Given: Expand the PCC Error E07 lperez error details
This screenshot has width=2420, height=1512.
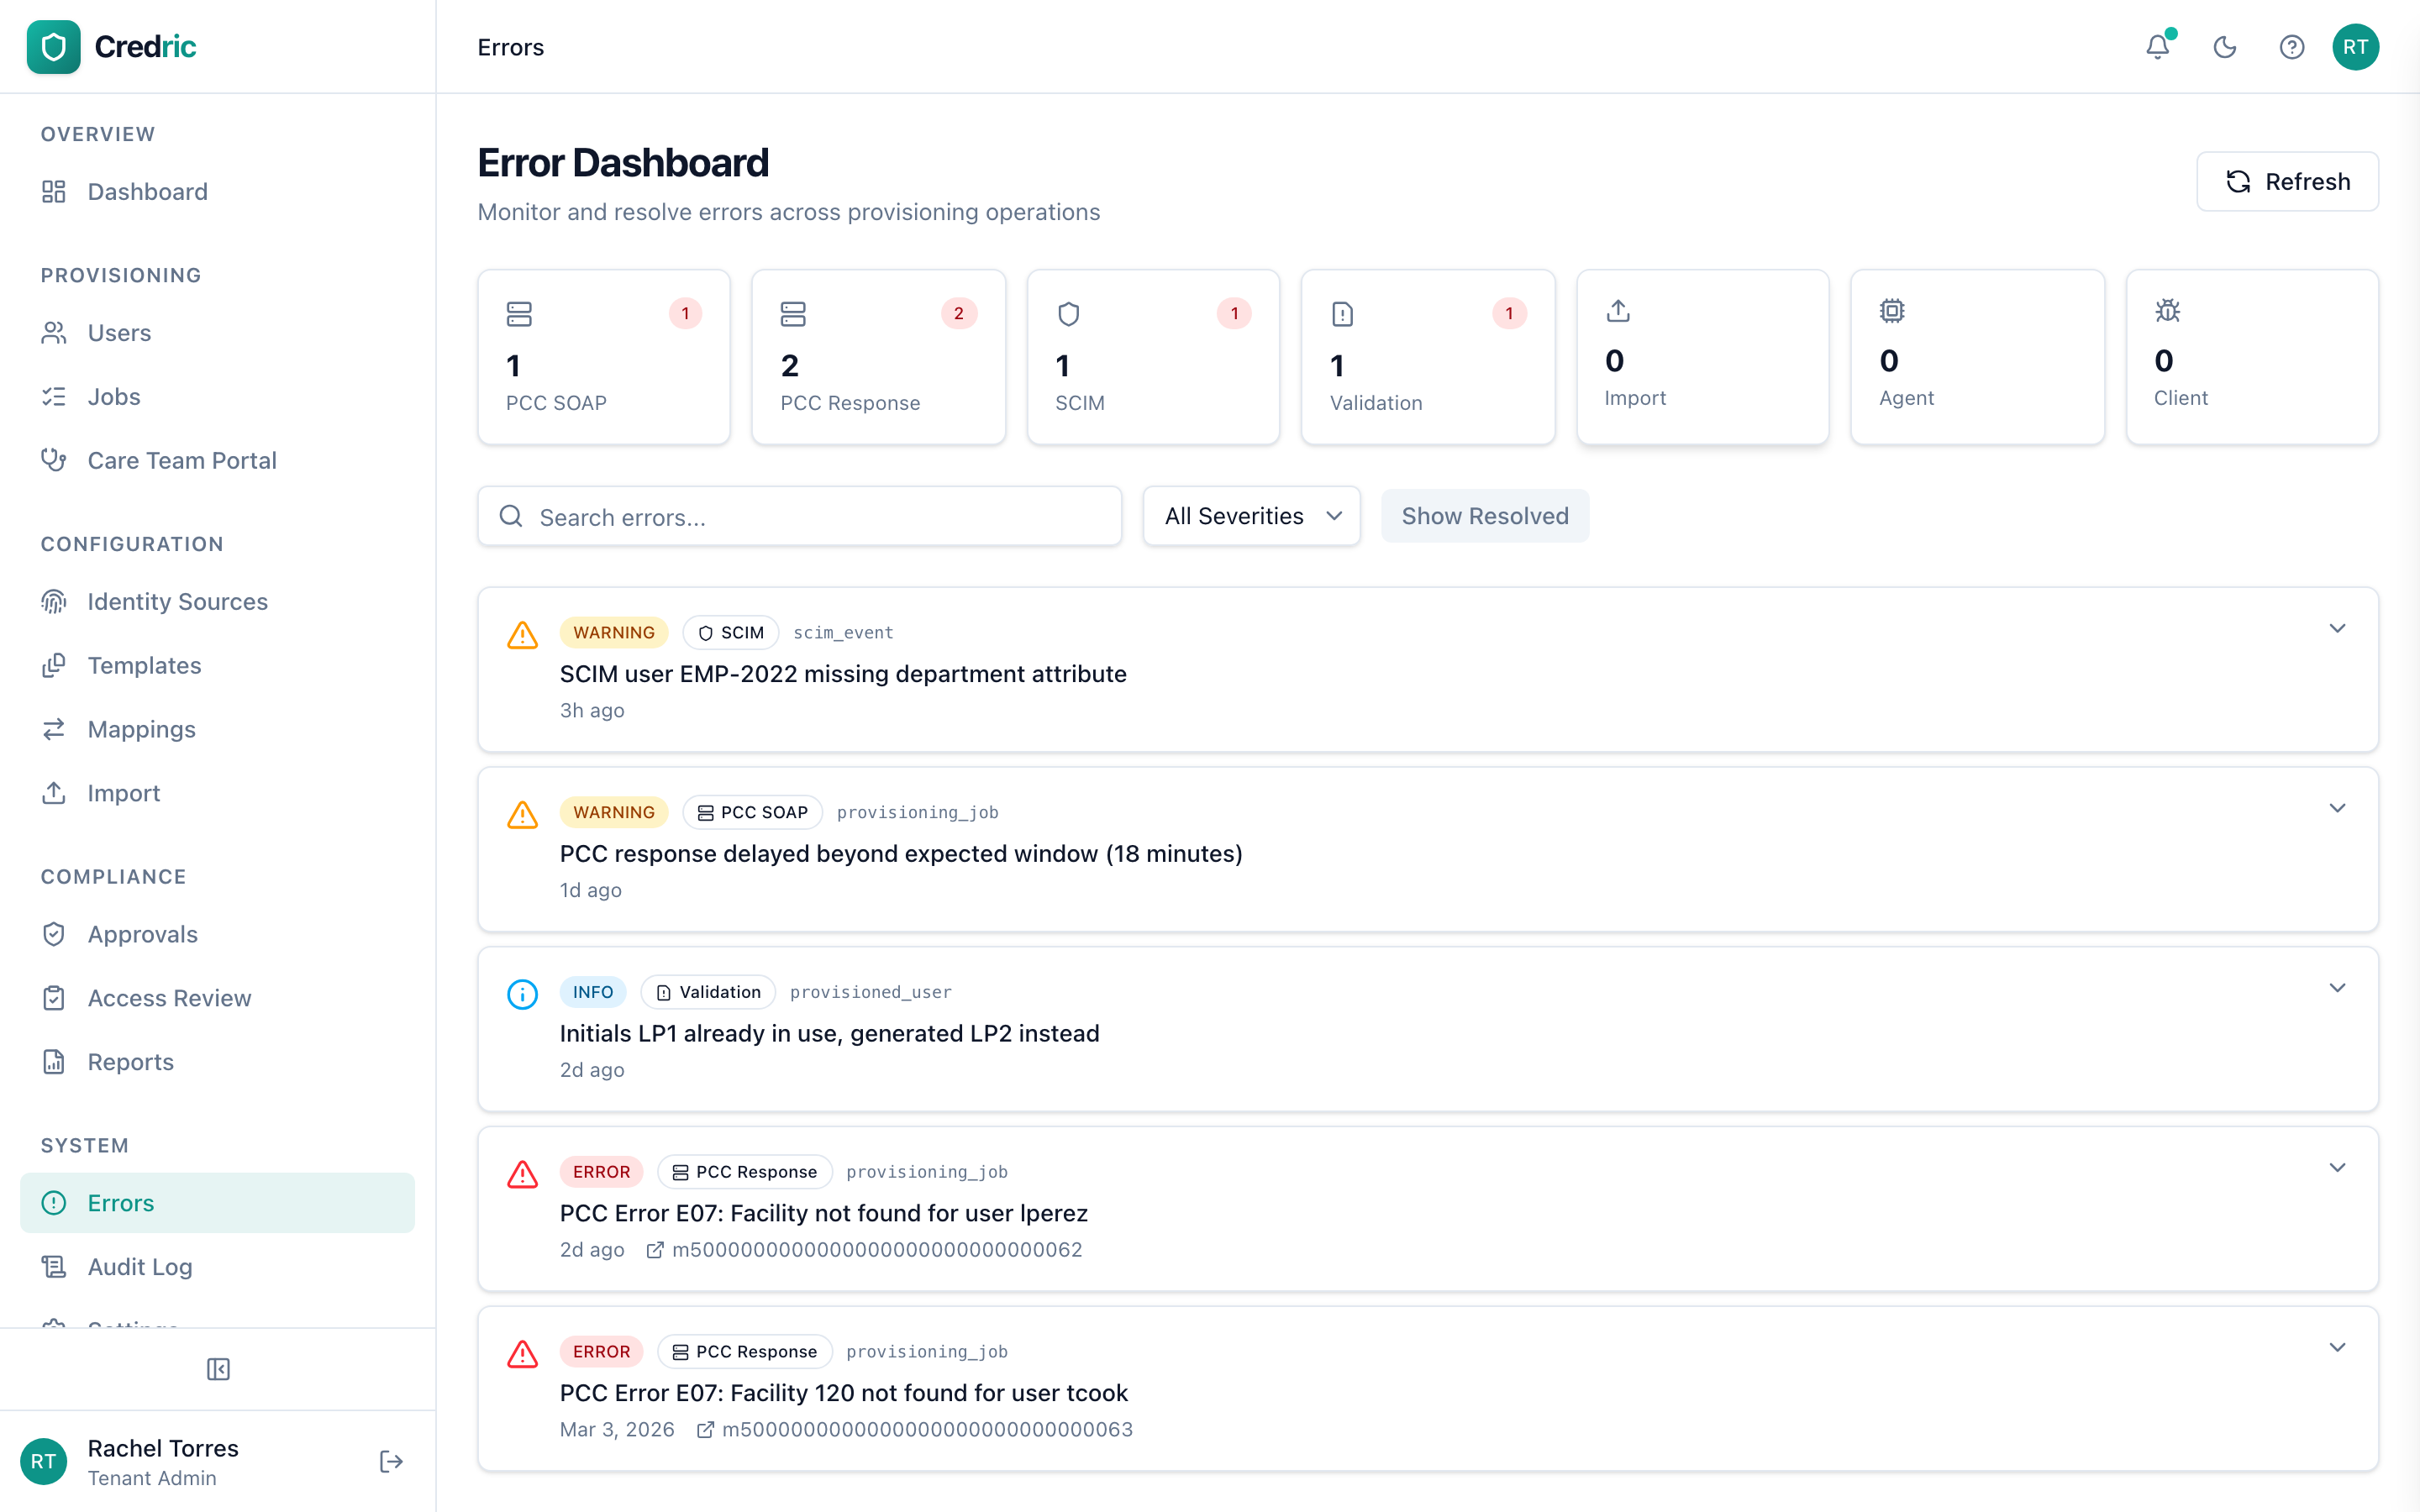Looking at the screenshot, I should [2337, 1167].
